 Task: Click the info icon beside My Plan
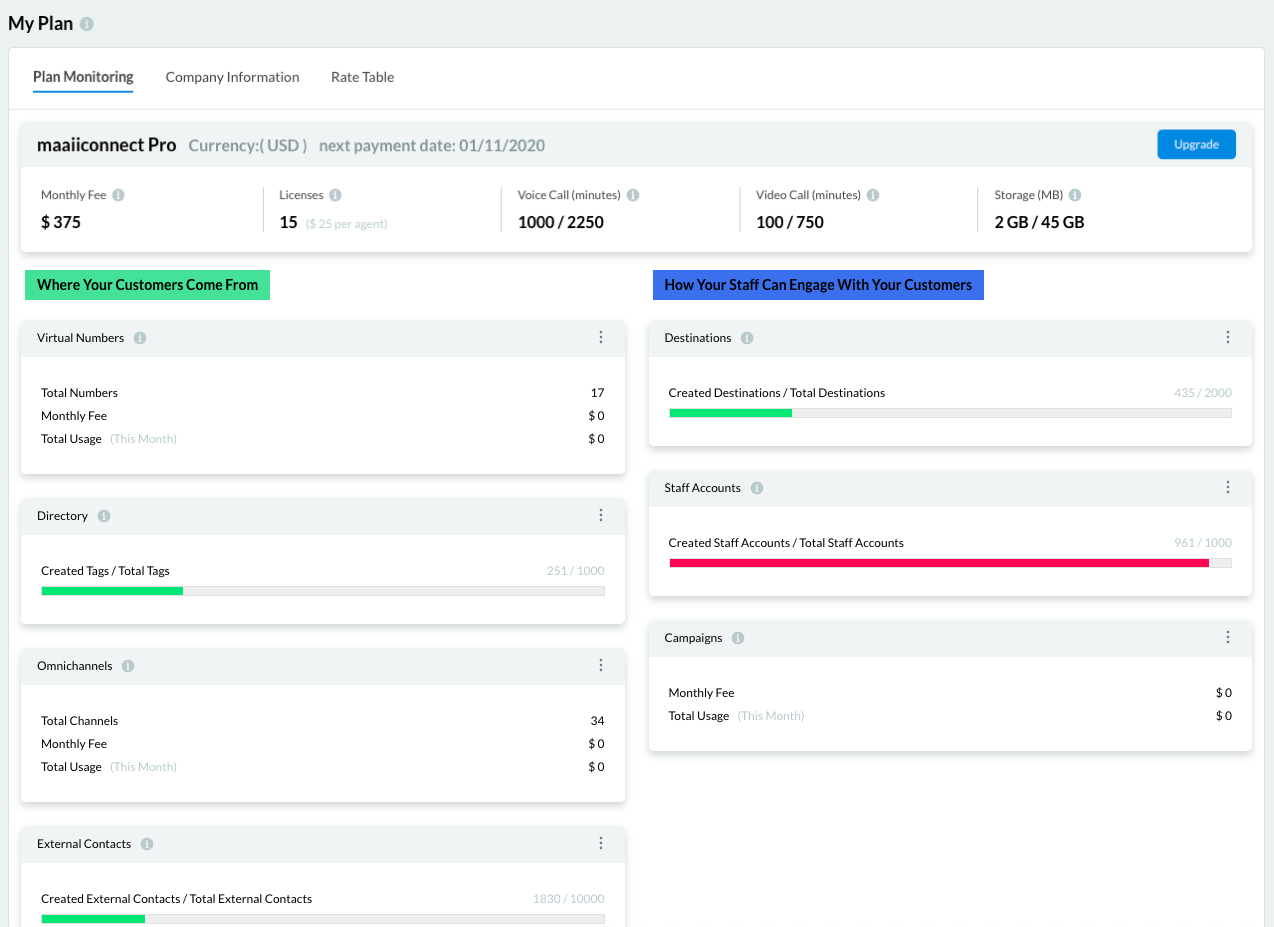tap(87, 24)
